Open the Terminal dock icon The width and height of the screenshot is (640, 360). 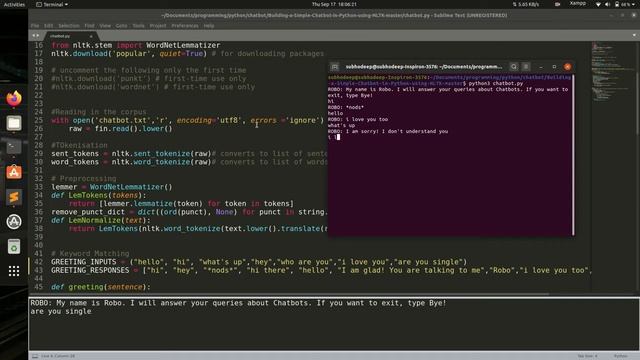coord(14,147)
